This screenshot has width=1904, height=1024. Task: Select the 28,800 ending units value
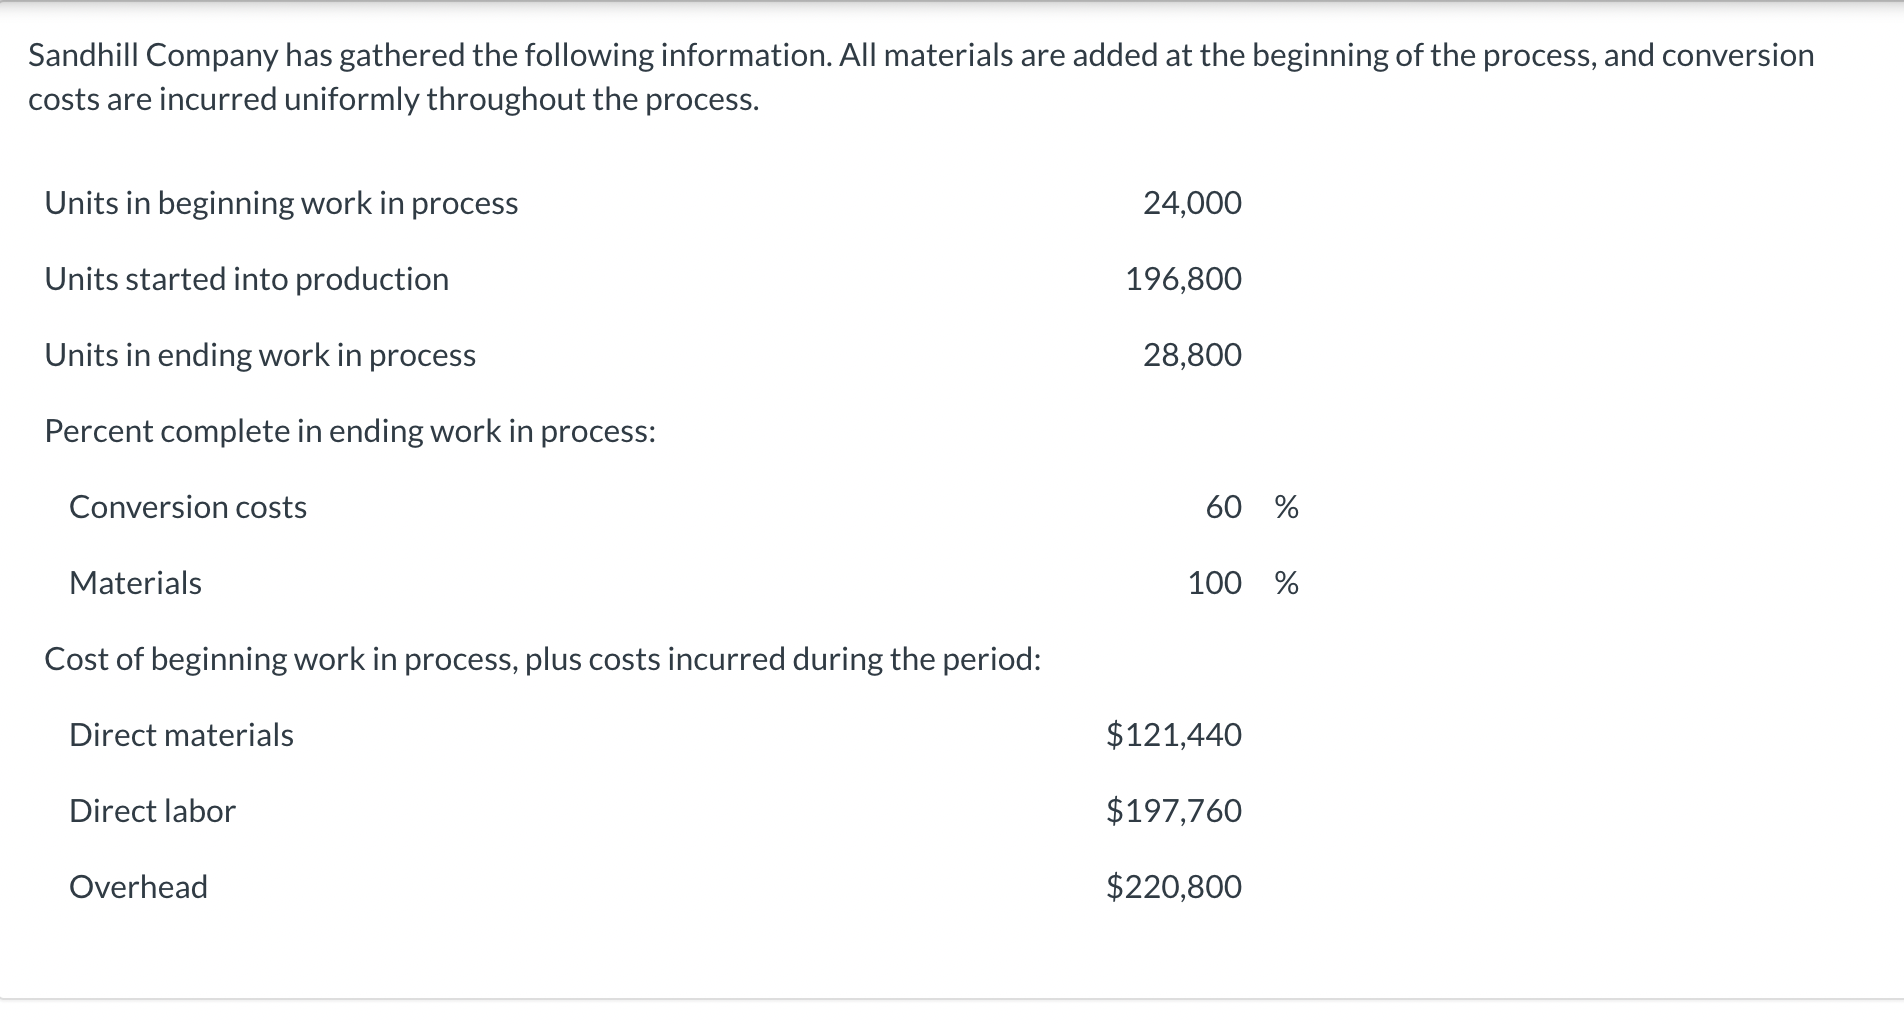click(1192, 355)
